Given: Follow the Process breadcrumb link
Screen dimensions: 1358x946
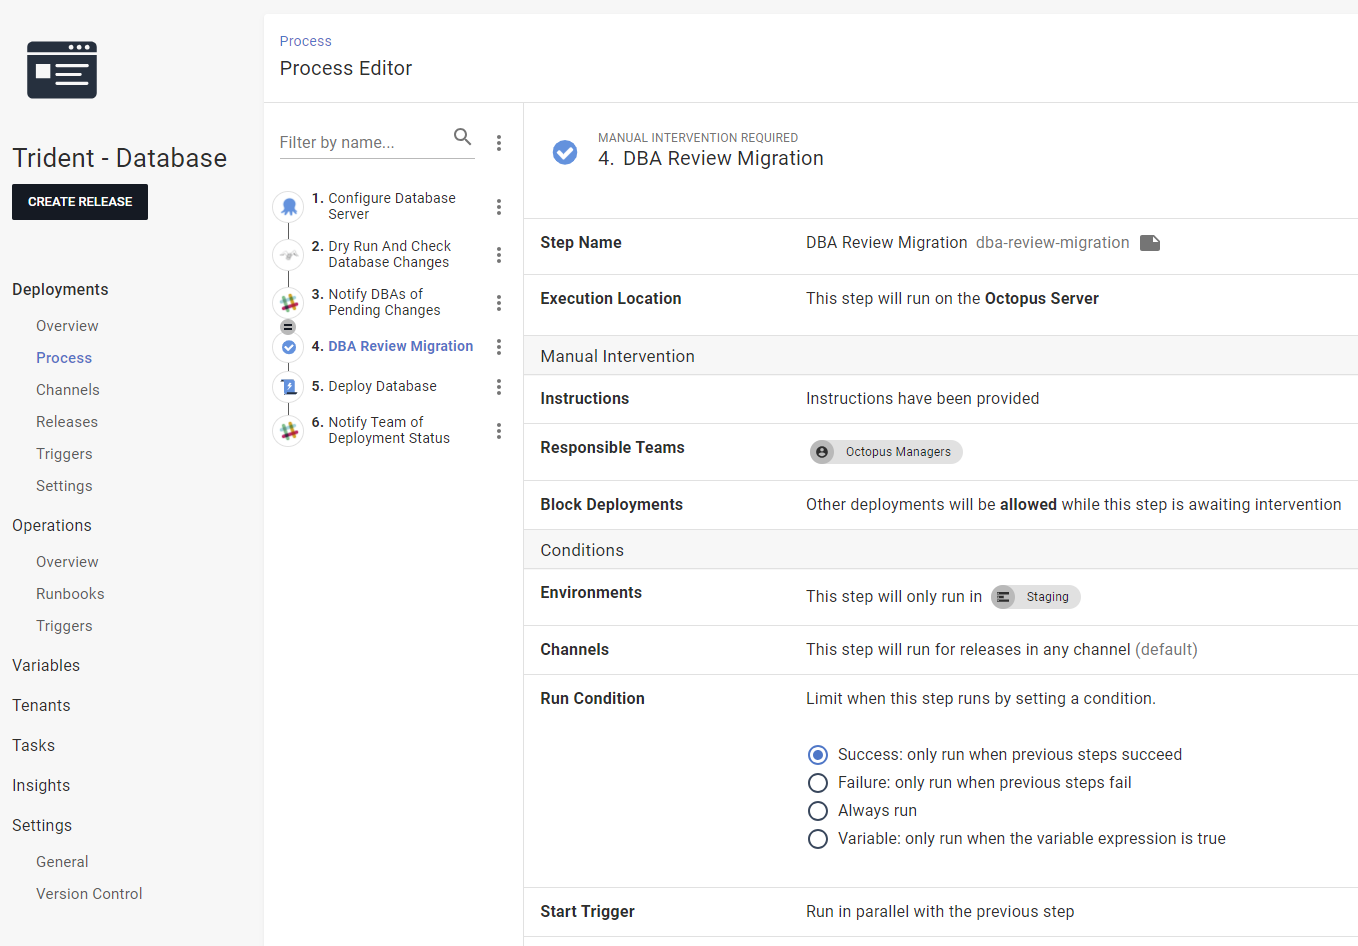Looking at the screenshot, I should tap(305, 41).
